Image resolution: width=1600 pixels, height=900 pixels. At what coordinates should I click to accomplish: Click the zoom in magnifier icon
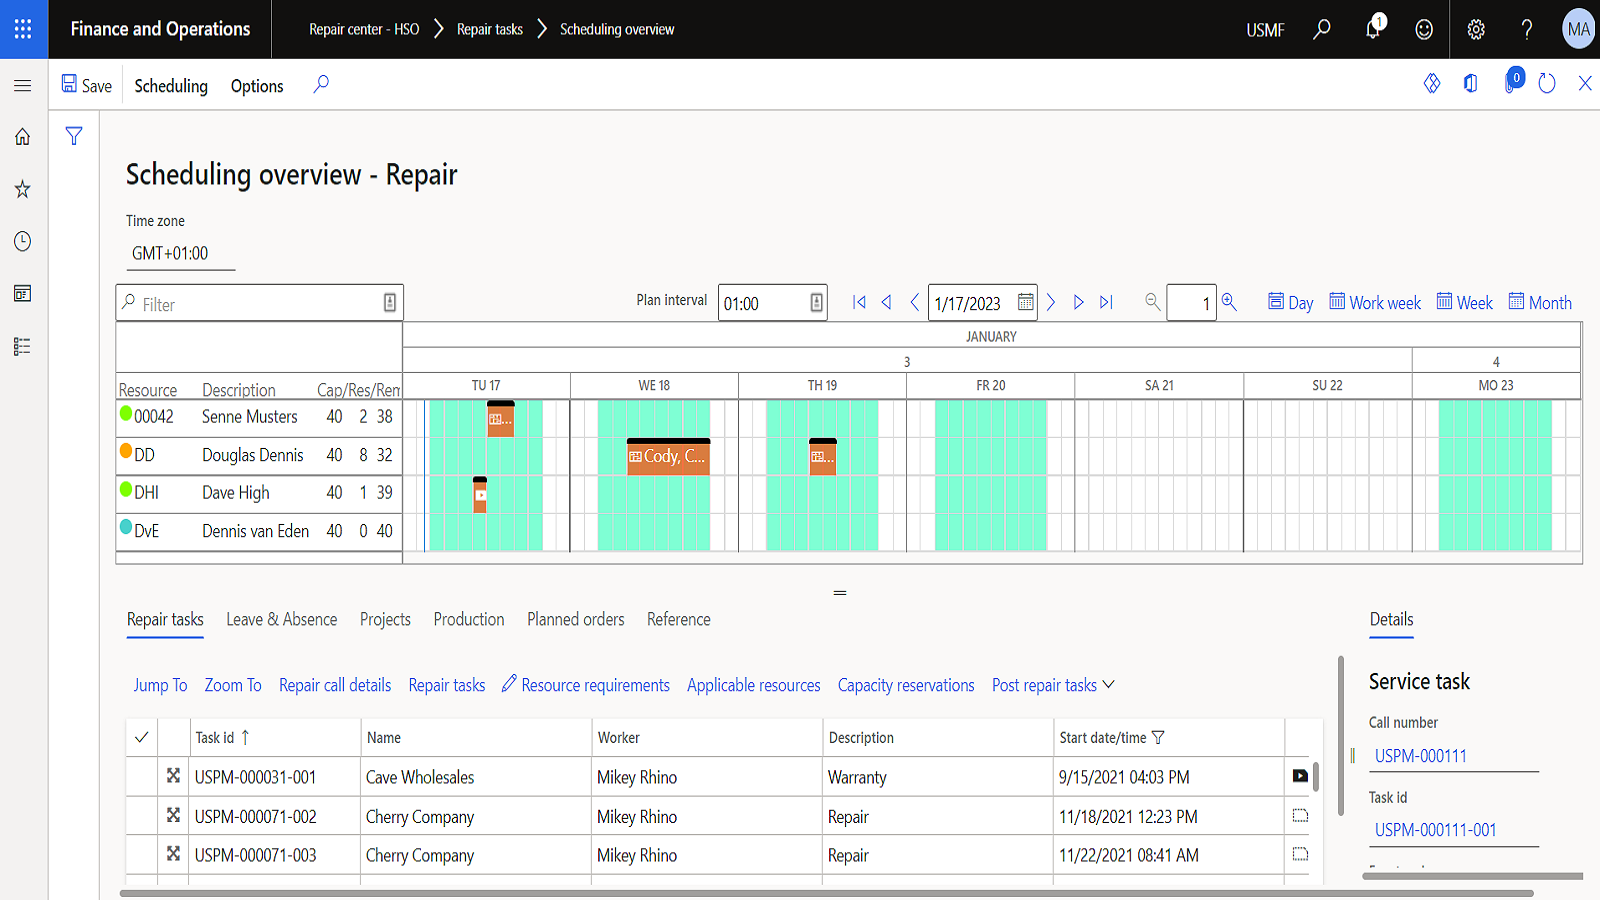(x=1229, y=302)
